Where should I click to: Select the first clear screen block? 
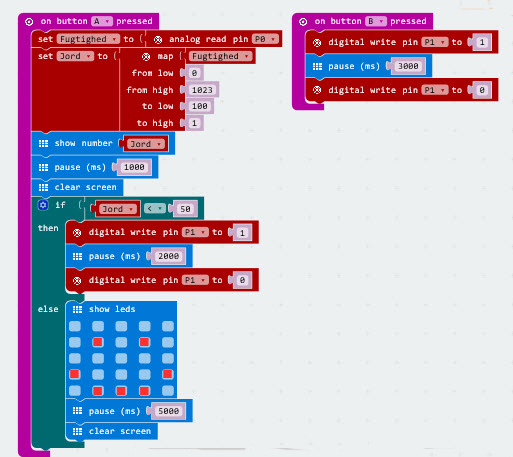coord(77,187)
